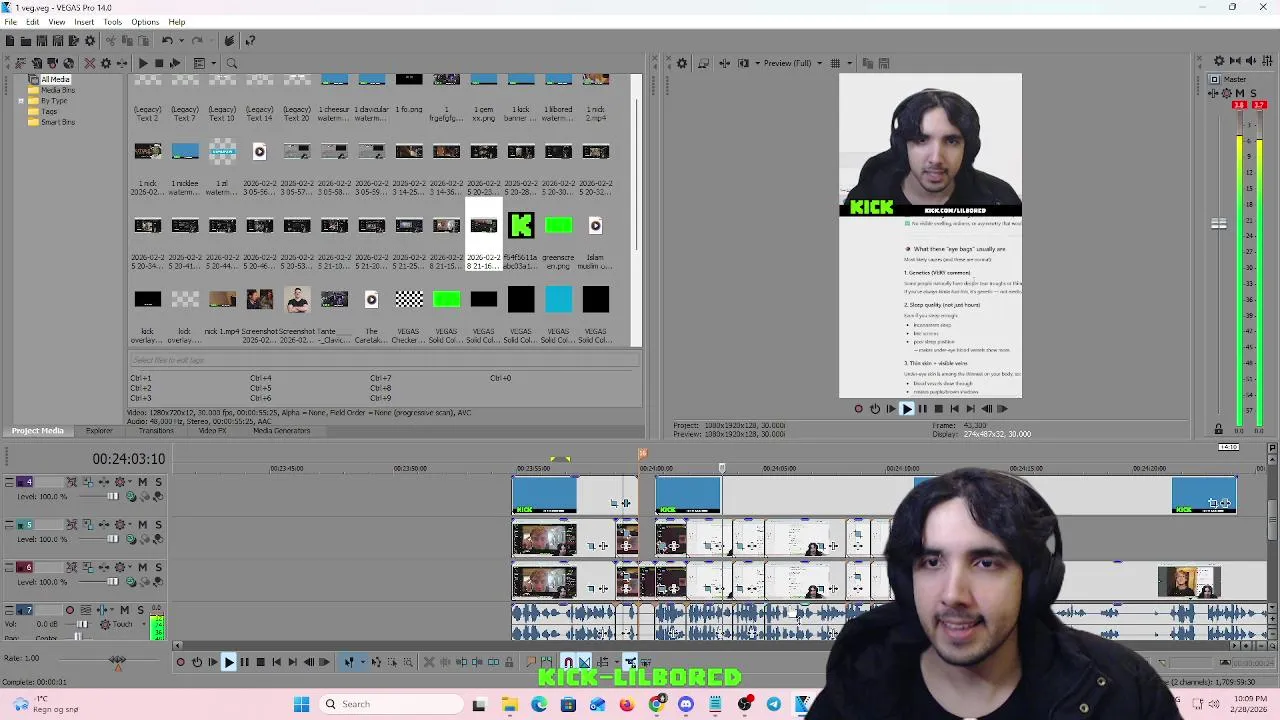This screenshot has width=1280, height=720.
Task: Open the Video Preview gear properties
Action: [x=682, y=63]
